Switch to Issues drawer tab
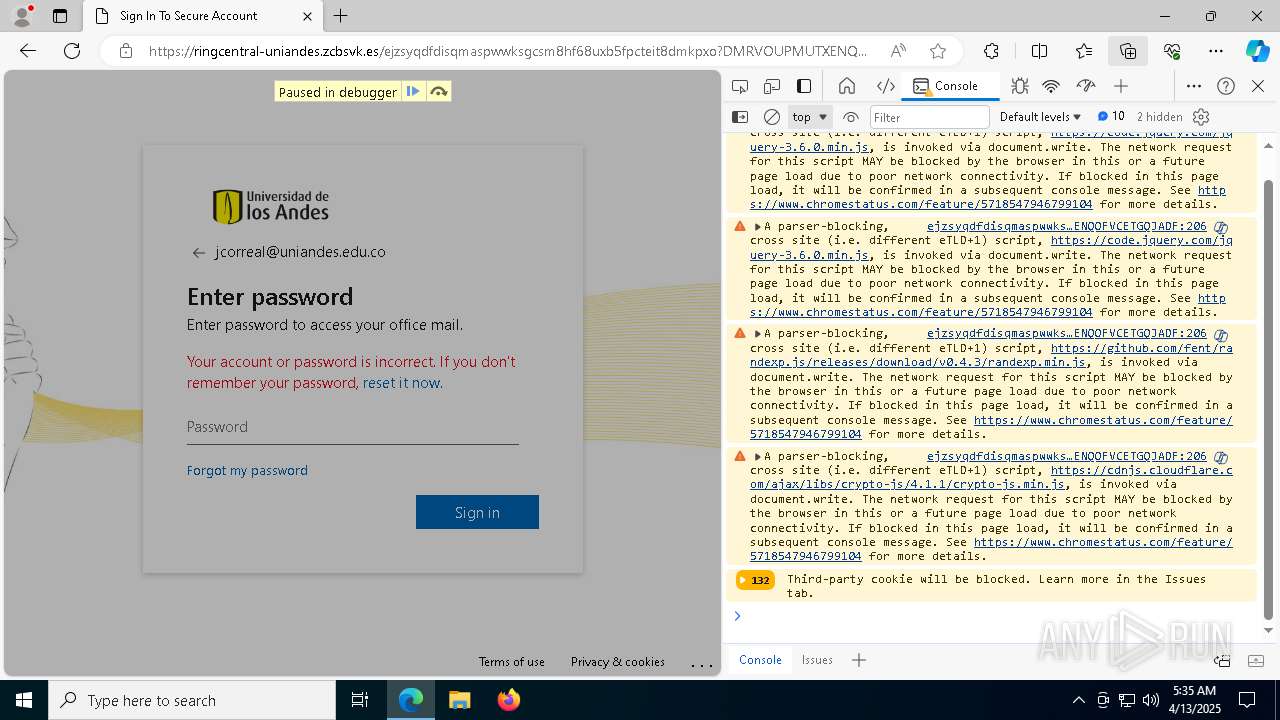 tap(817, 660)
